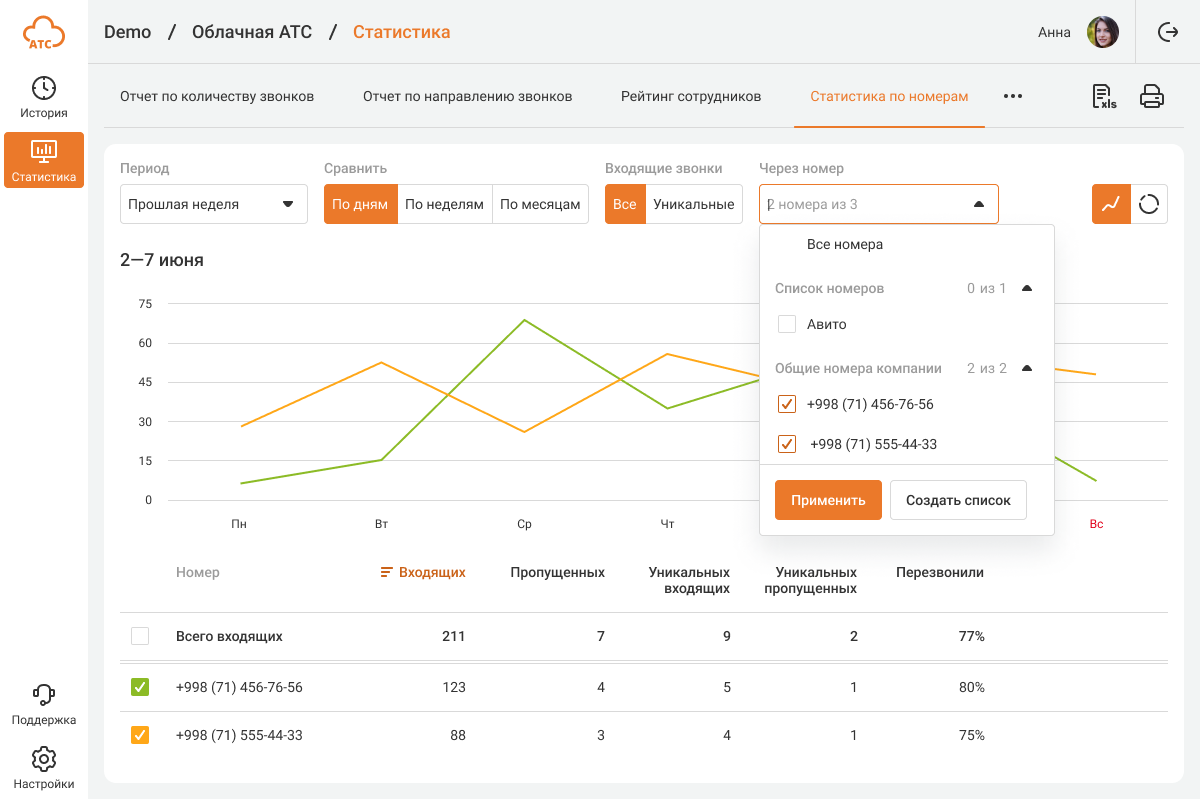Open the Рейтинг сотрудников tab
Screen dimensions: 1200x799
(690, 97)
